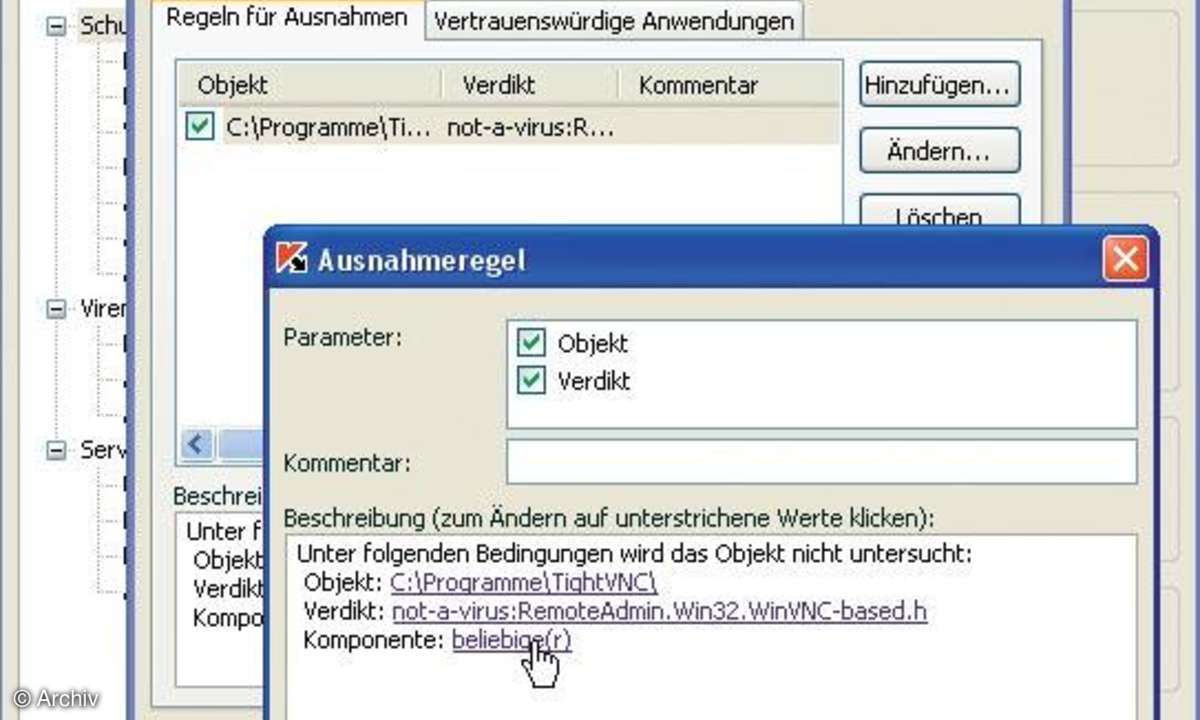Uncheck the C:\Programme\Ti... rule checkbox
1200x720 pixels.
[200, 127]
